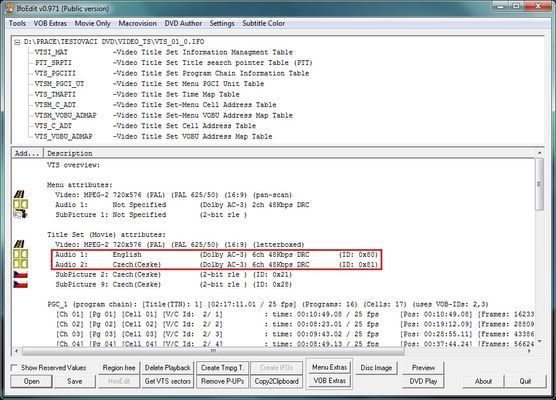
Task: Click the Add... column header
Action: (27, 153)
